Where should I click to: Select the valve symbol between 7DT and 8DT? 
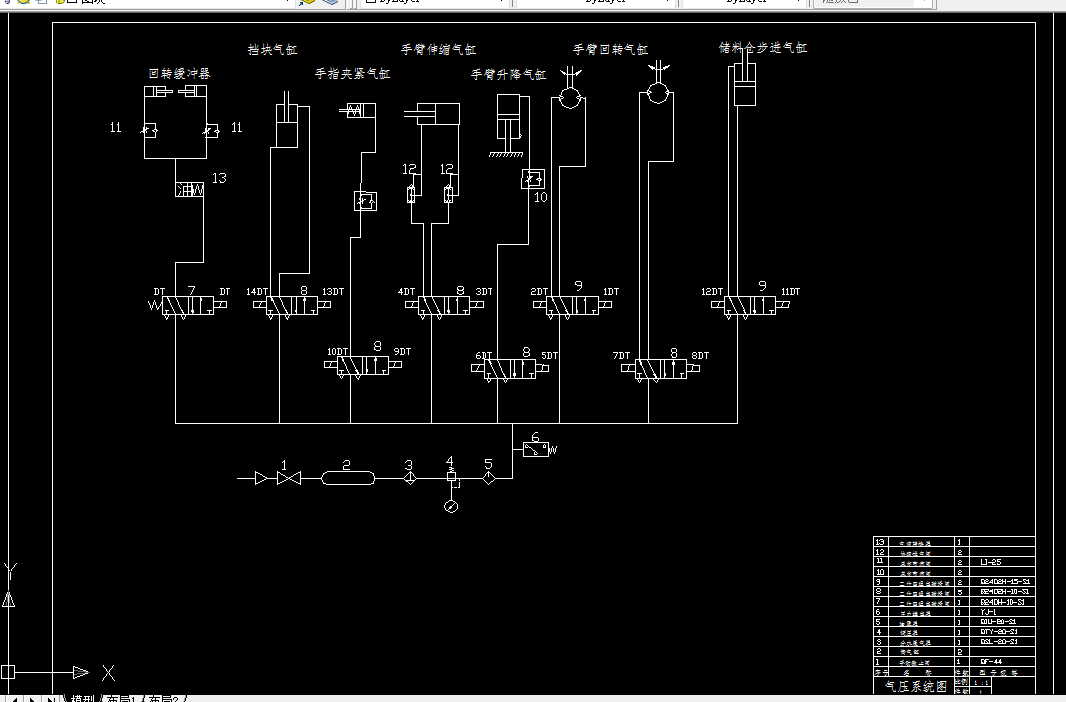pos(660,370)
